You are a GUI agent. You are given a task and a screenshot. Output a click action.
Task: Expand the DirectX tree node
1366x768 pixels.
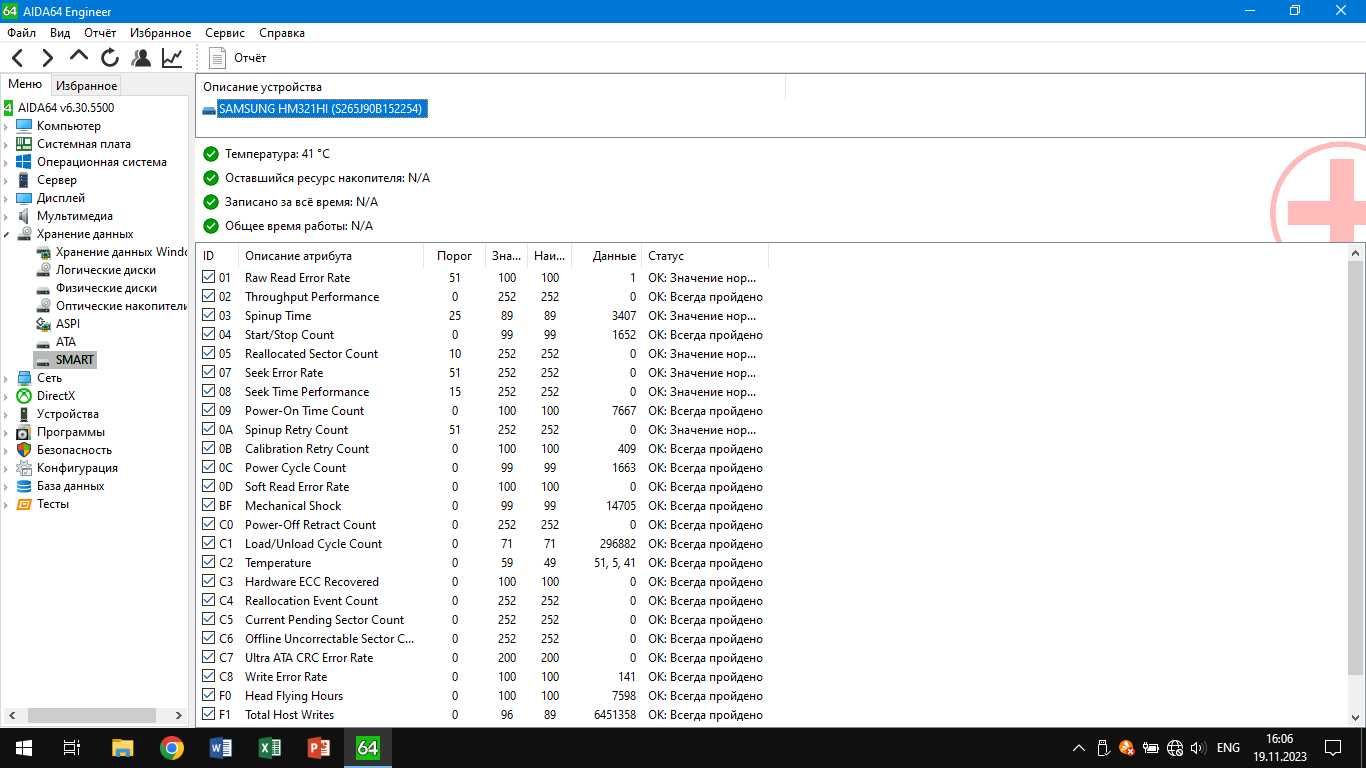7,396
